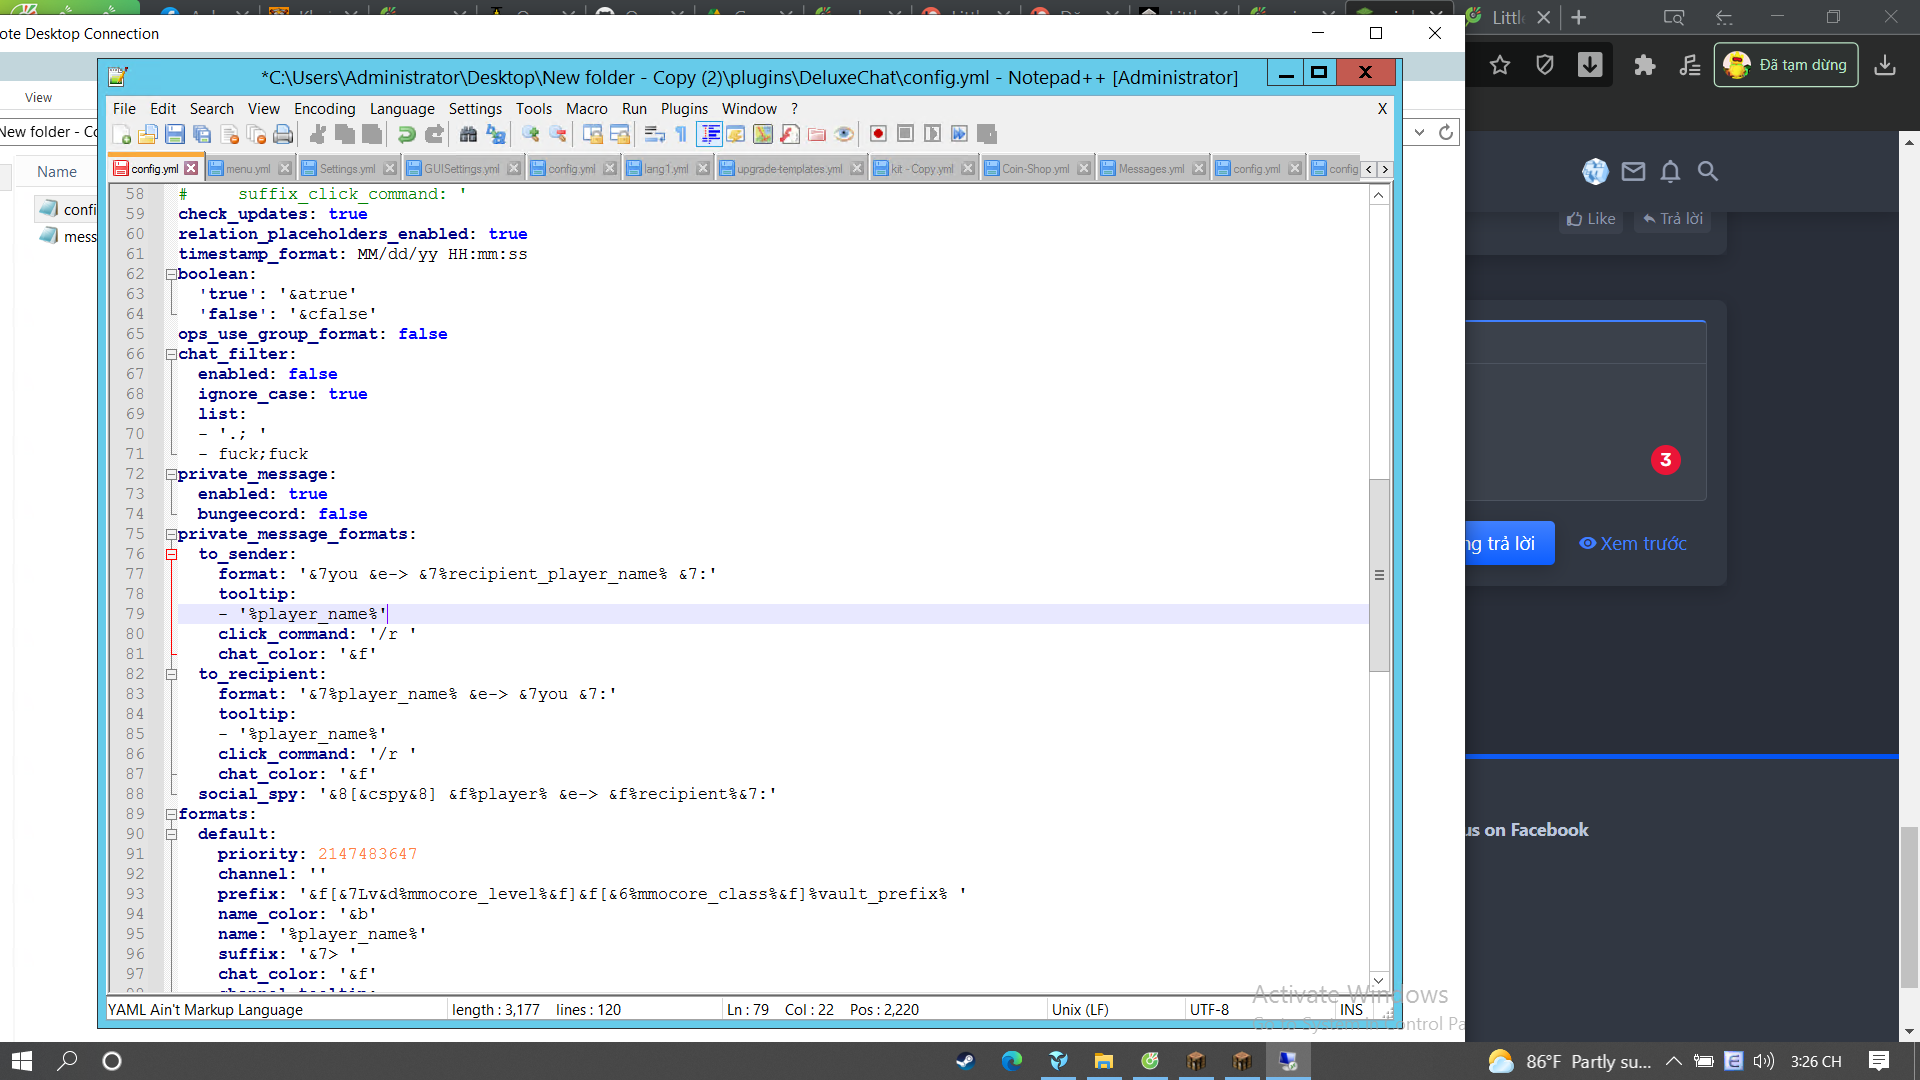Click the Xem trước preview link
This screenshot has width=1920, height=1080.
point(1632,543)
